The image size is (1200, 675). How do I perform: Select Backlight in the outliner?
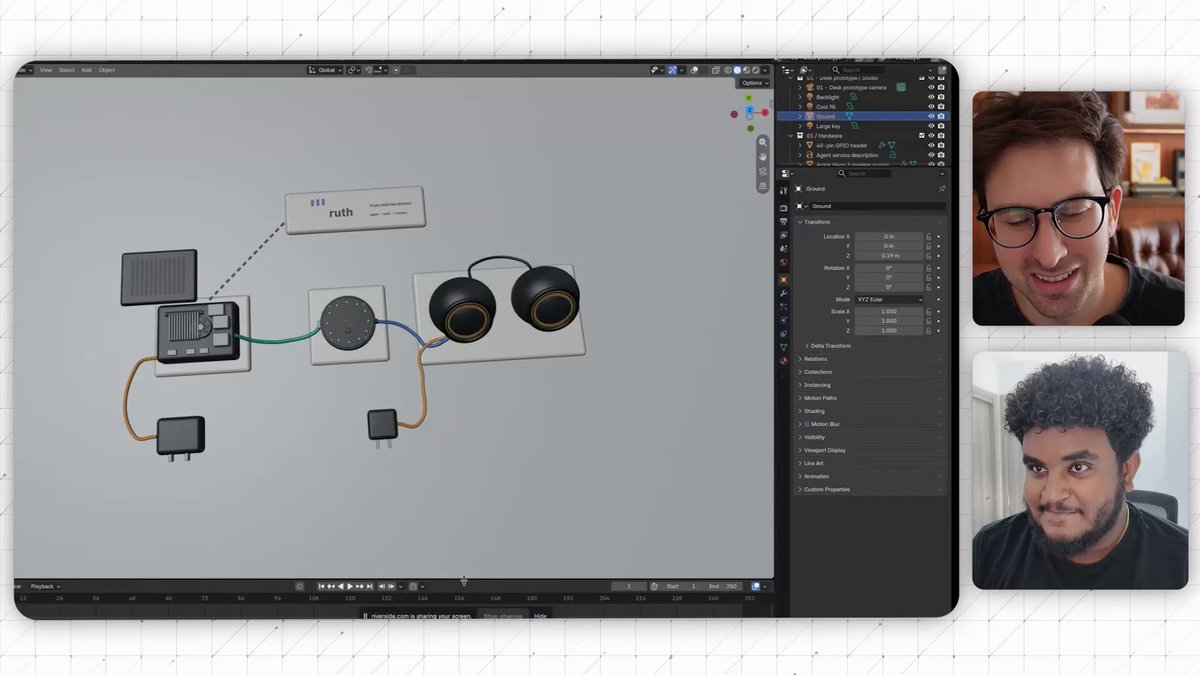click(x=828, y=97)
